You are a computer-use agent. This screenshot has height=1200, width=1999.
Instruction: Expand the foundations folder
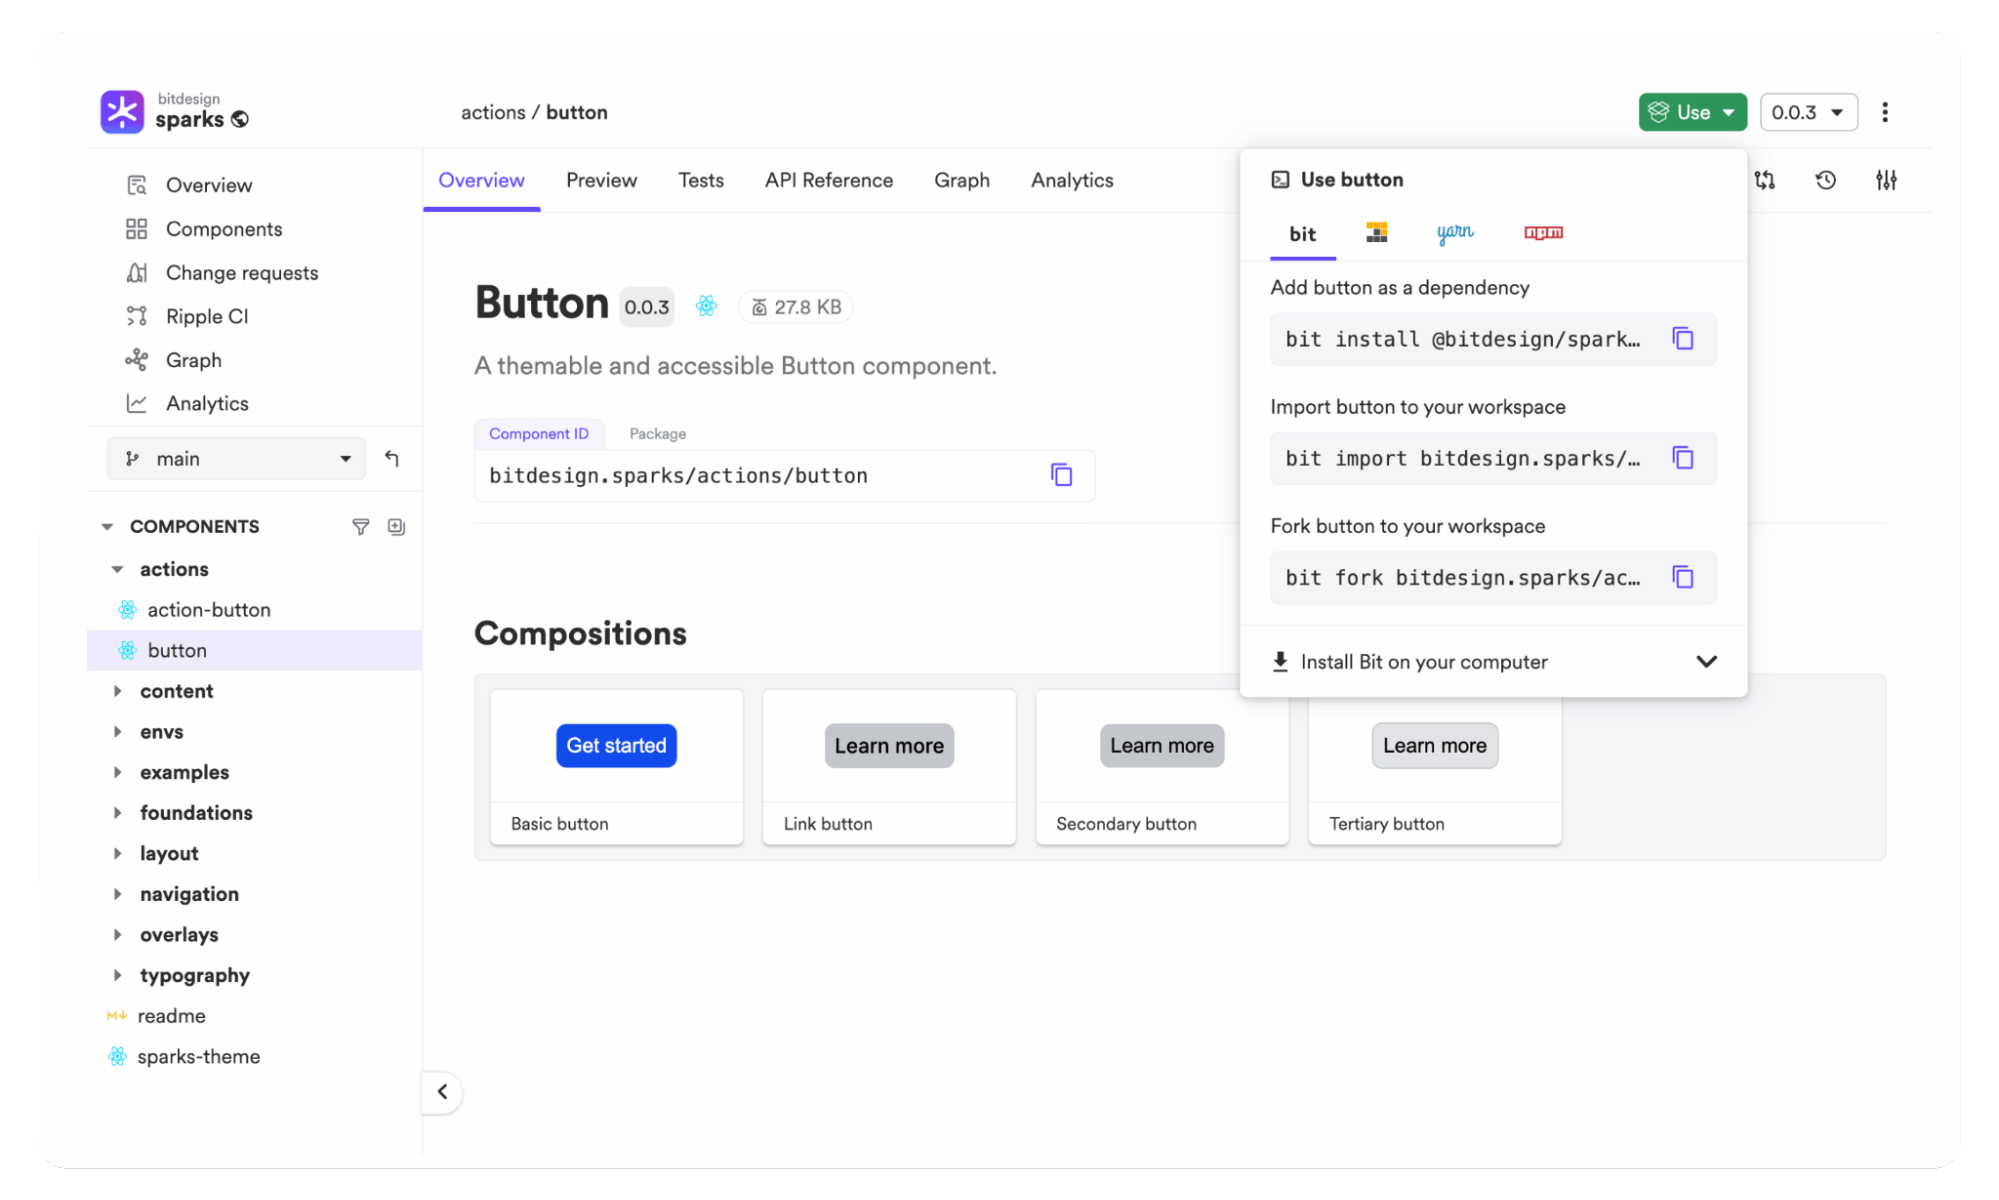click(117, 813)
